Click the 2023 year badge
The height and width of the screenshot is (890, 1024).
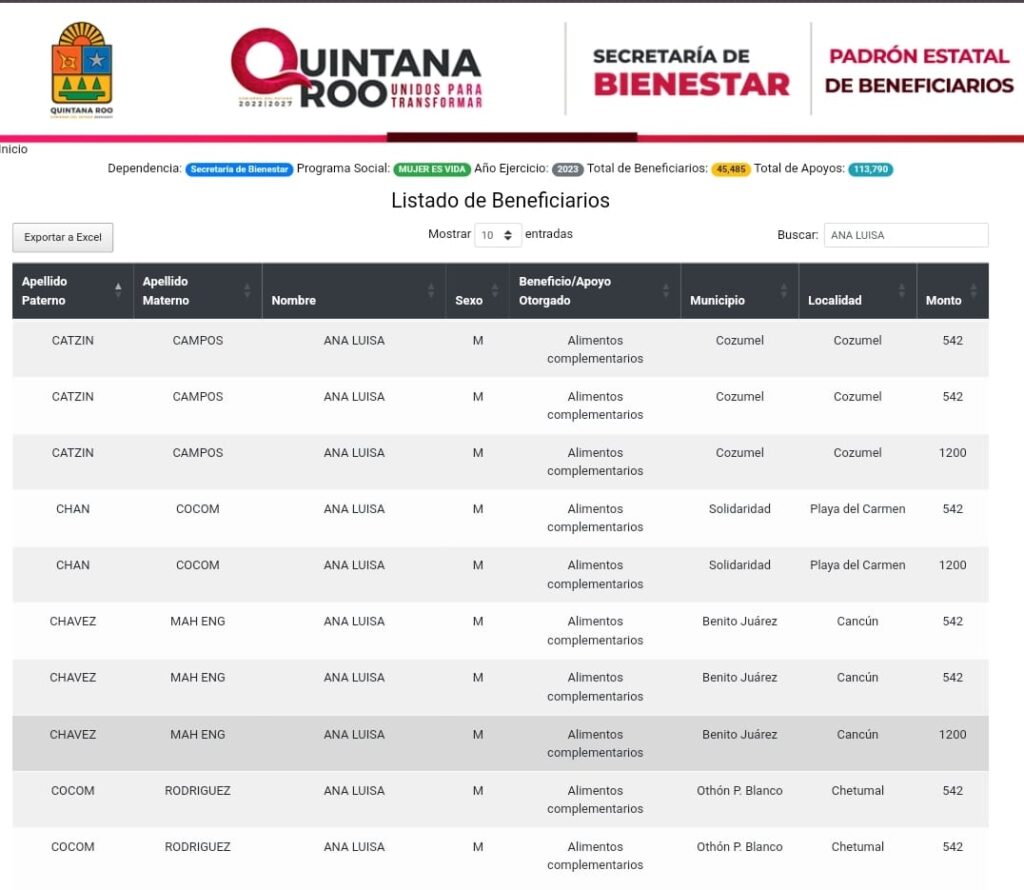[567, 170]
